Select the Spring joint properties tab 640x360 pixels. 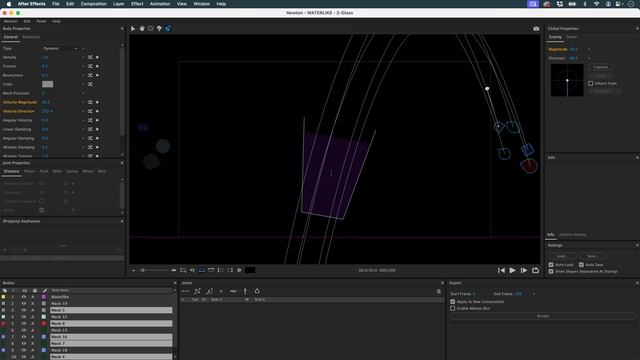[x=72, y=171]
